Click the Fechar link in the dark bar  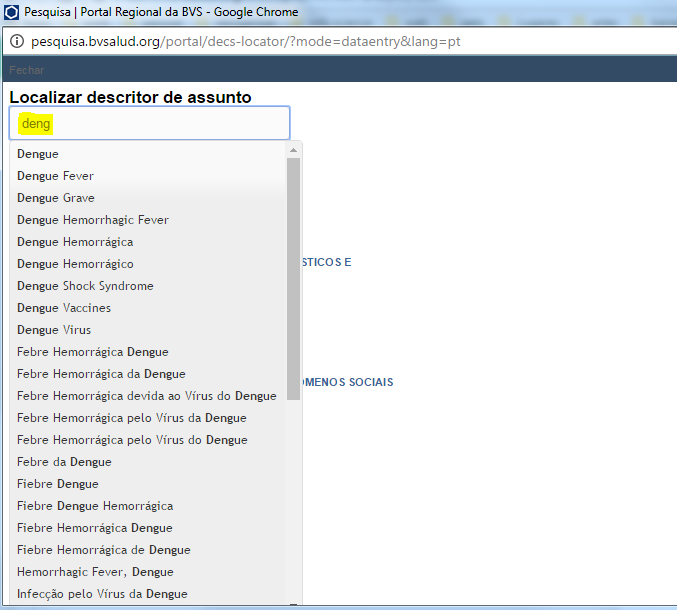pyautogui.click(x=27, y=70)
